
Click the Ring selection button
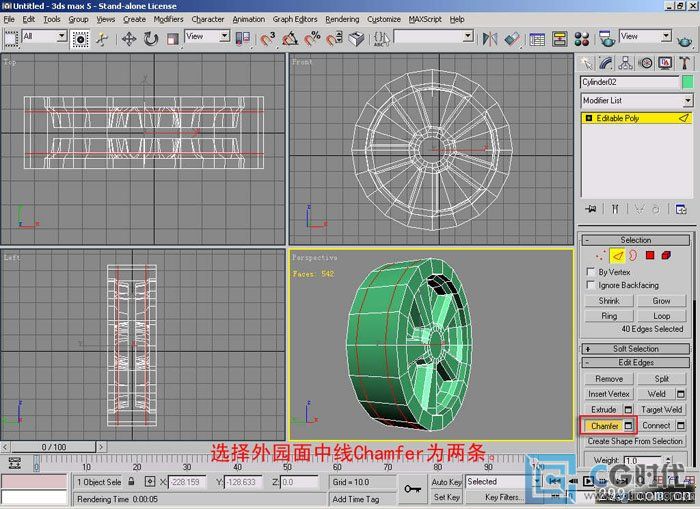coord(609,316)
